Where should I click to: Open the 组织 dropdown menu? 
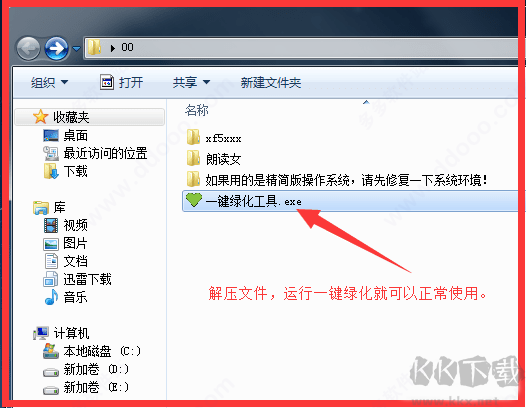click(x=49, y=83)
